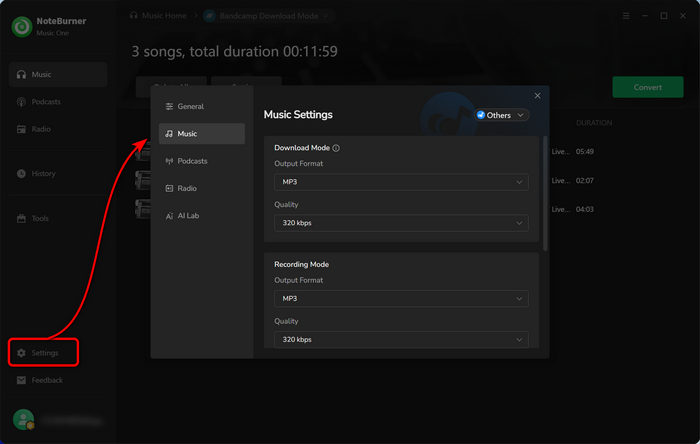Open the Podcasts settings tab
700x444 pixels.
202,161
